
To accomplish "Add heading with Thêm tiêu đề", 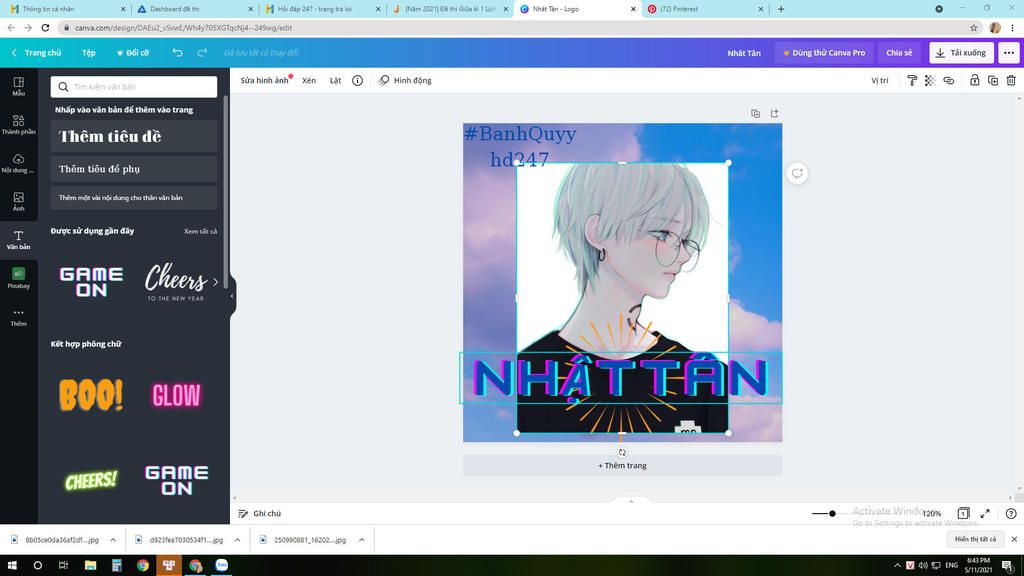I will click(x=134, y=136).
